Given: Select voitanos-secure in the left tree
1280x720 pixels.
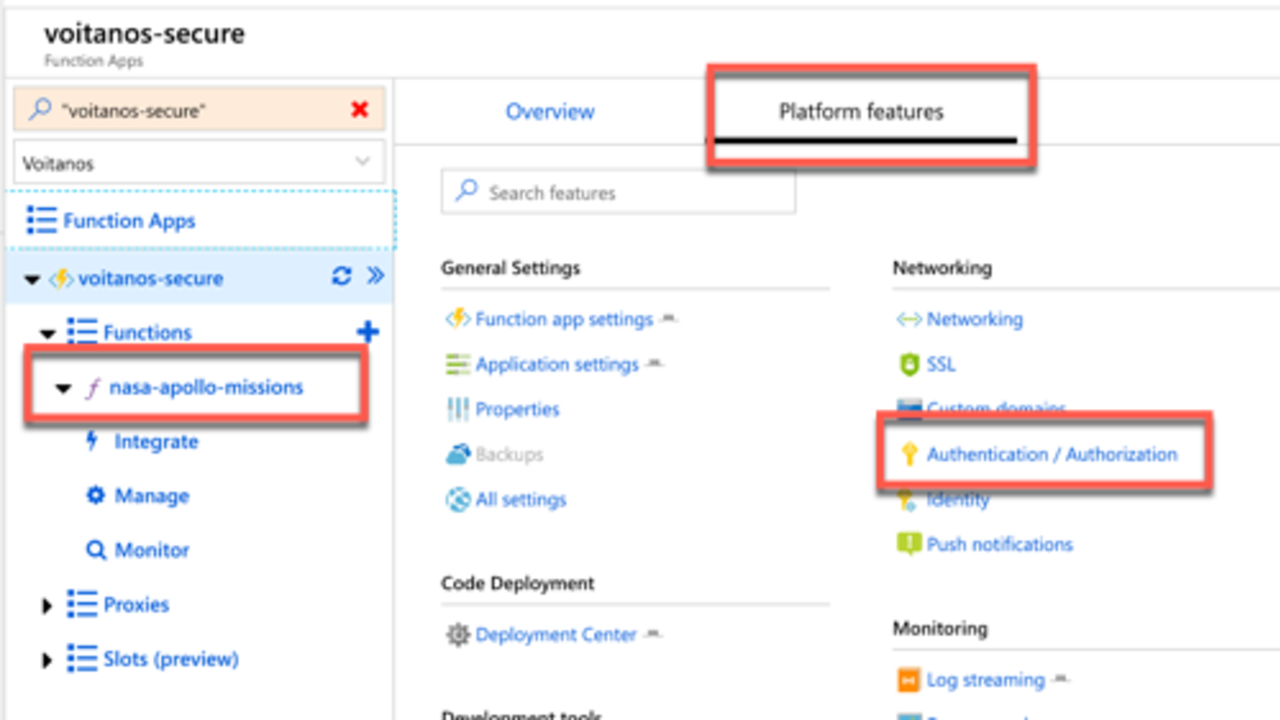Looking at the screenshot, I should coord(151,278).
